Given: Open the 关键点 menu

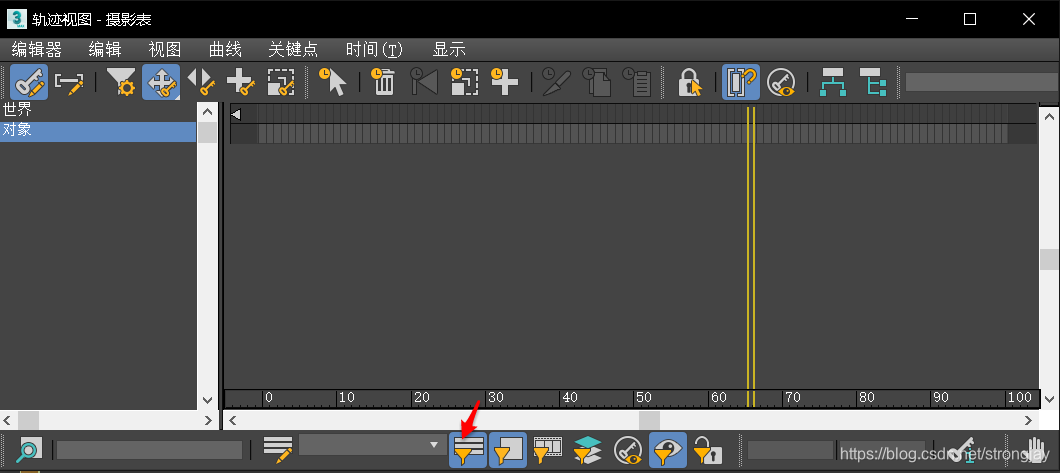Looking at the screenshot, I should pyautogui.click(x=293, y=49).
